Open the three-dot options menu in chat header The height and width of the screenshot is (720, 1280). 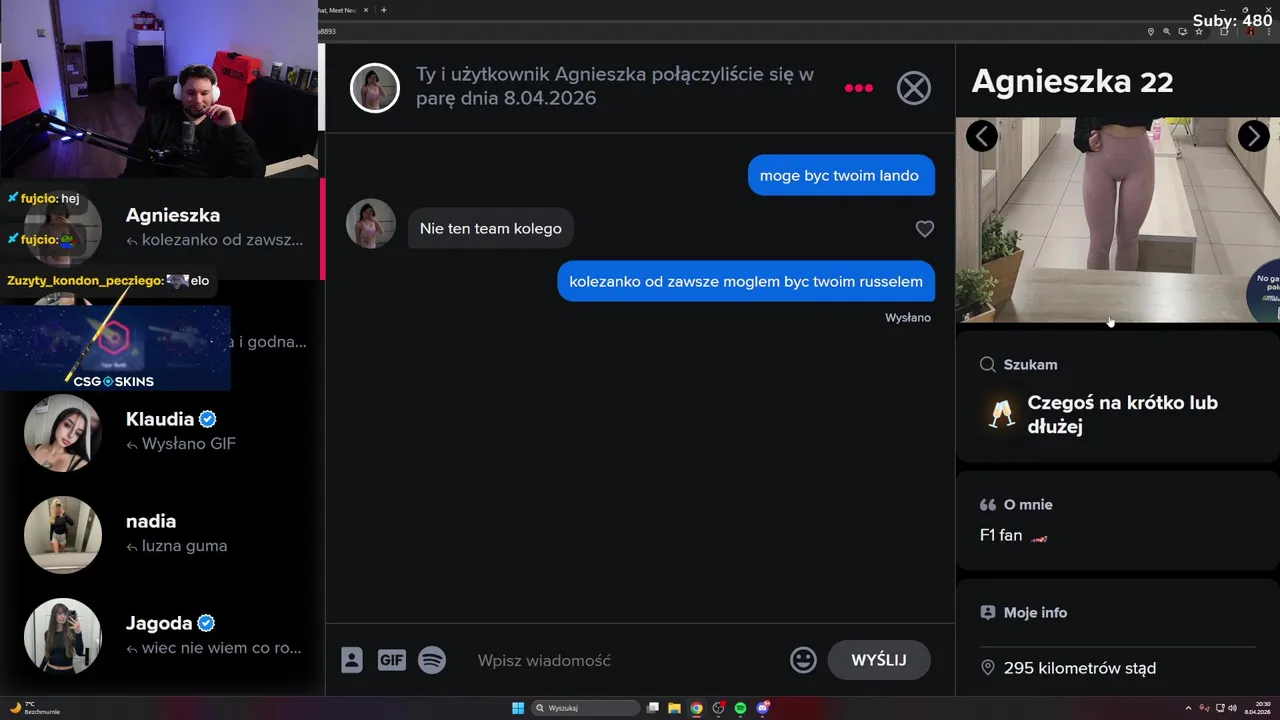[859, 88]
